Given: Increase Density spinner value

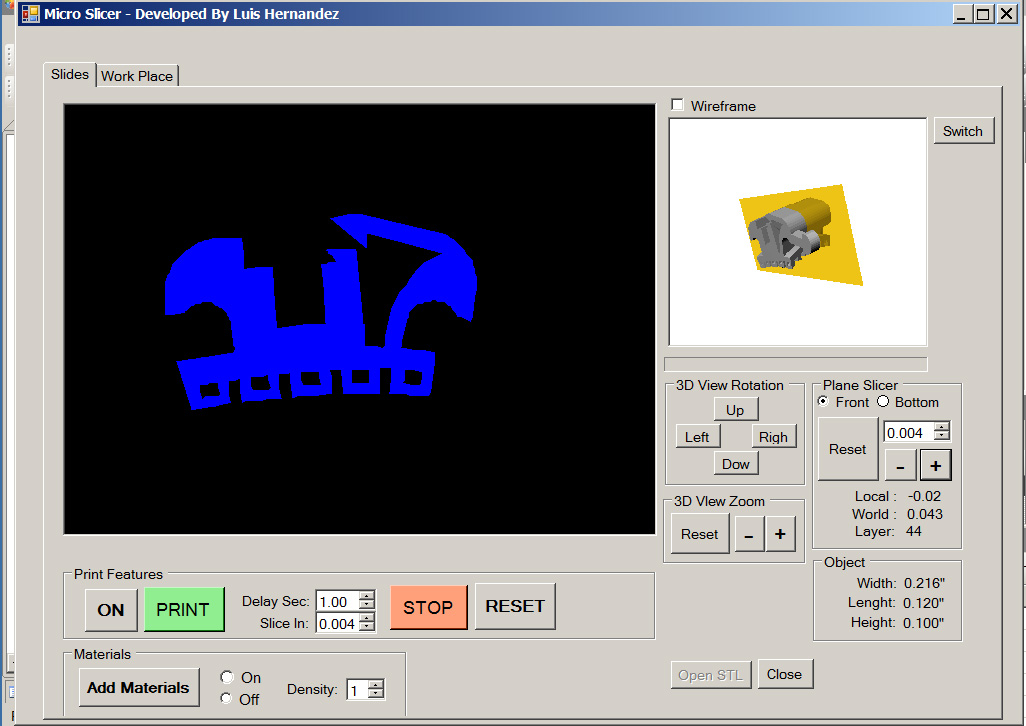Looking at the screenshot, I should click(x=376, y=685).
